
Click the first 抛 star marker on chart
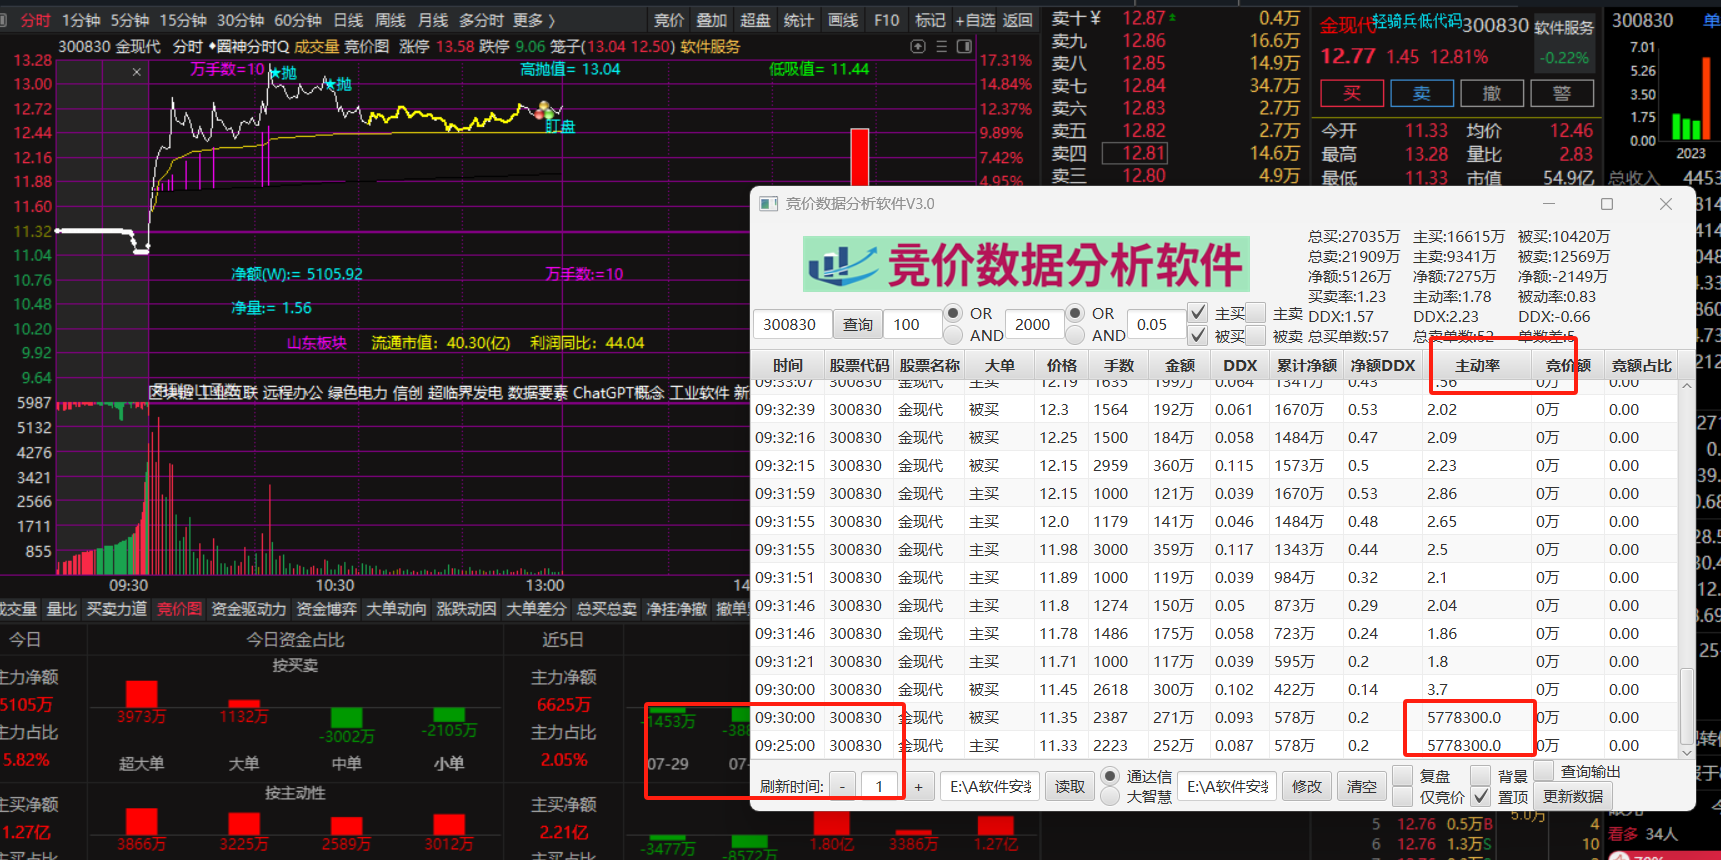click(284, 73)
